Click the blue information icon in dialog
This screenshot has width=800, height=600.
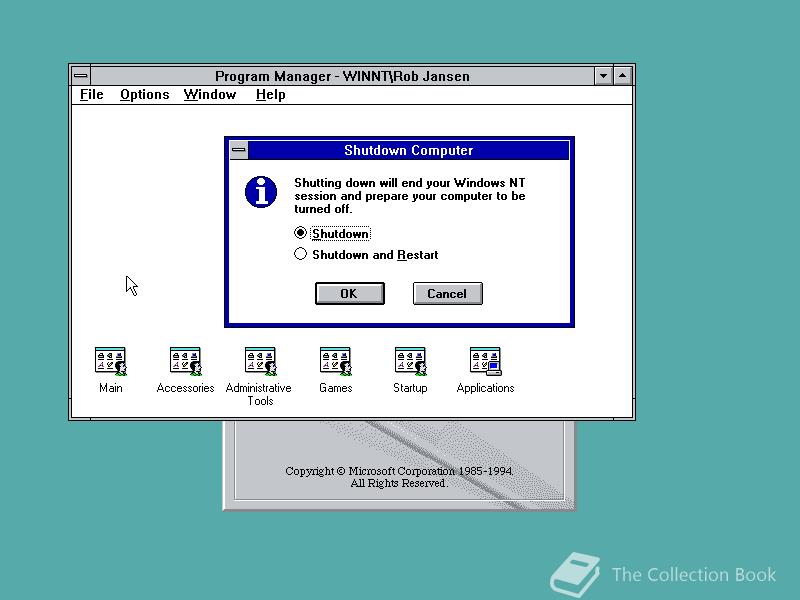click(261, 192)
